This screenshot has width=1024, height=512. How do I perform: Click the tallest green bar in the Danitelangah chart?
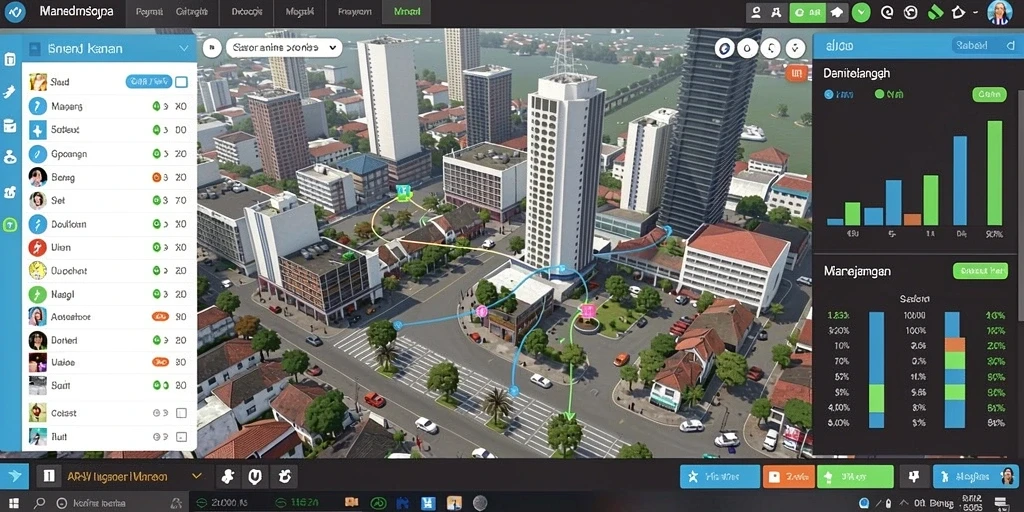click(994, 173)
